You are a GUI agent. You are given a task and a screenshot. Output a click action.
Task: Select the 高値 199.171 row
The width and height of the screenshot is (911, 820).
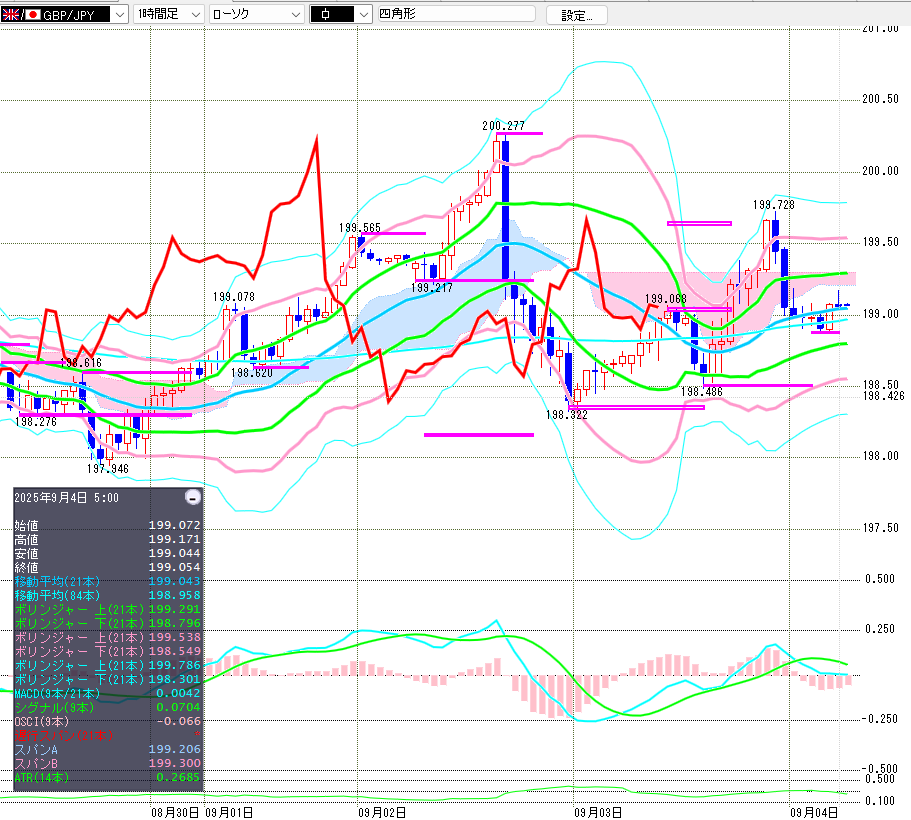click(107, 539)
